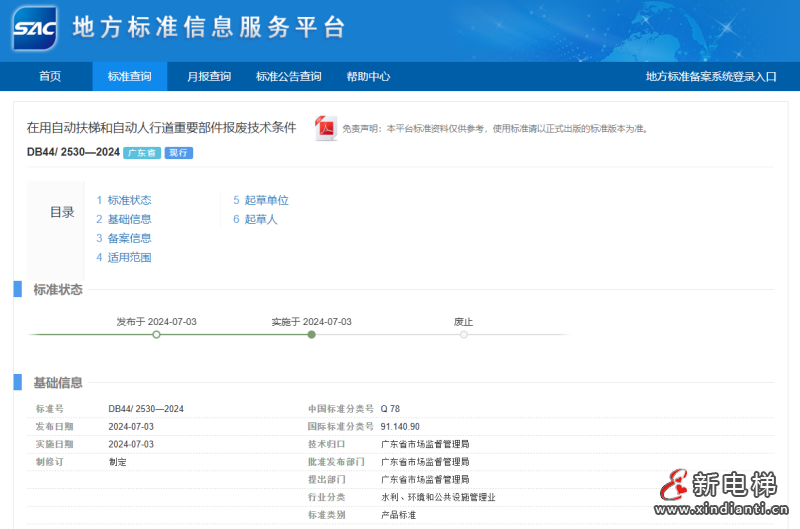Jump to 基础信息 in table of contents
800x529 pixels.
pyautogui.click(x=129, y=219)
